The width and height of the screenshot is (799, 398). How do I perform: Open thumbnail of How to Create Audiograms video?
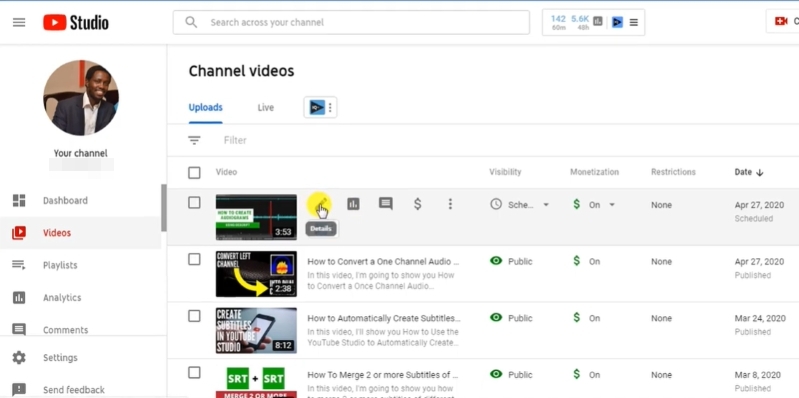256,217
